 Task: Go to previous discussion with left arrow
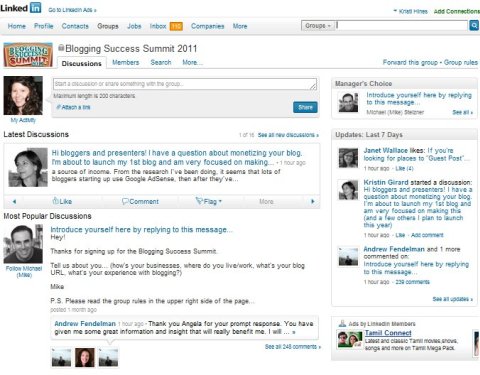pos(14,201)
